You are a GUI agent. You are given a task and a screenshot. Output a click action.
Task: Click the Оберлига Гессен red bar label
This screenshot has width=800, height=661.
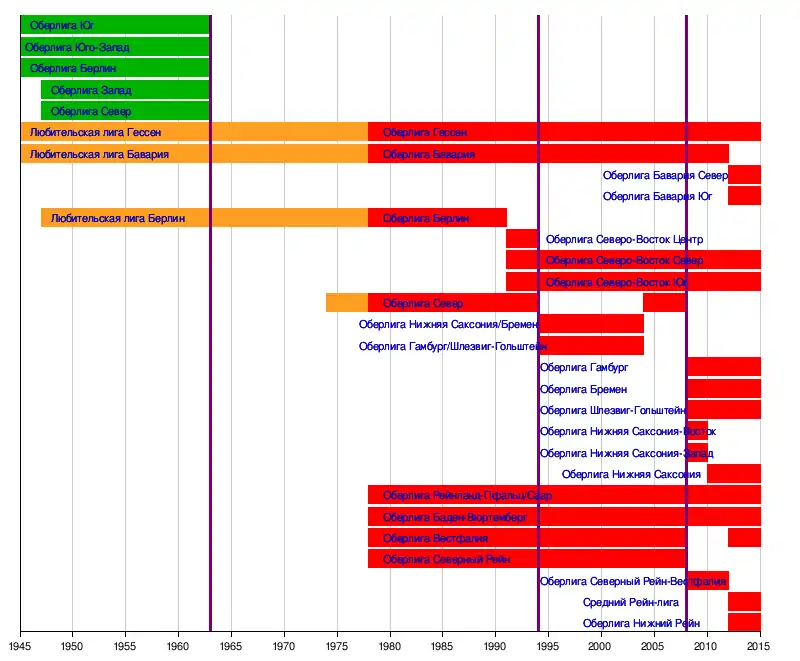pyautogui.click(x=425, y=132)
